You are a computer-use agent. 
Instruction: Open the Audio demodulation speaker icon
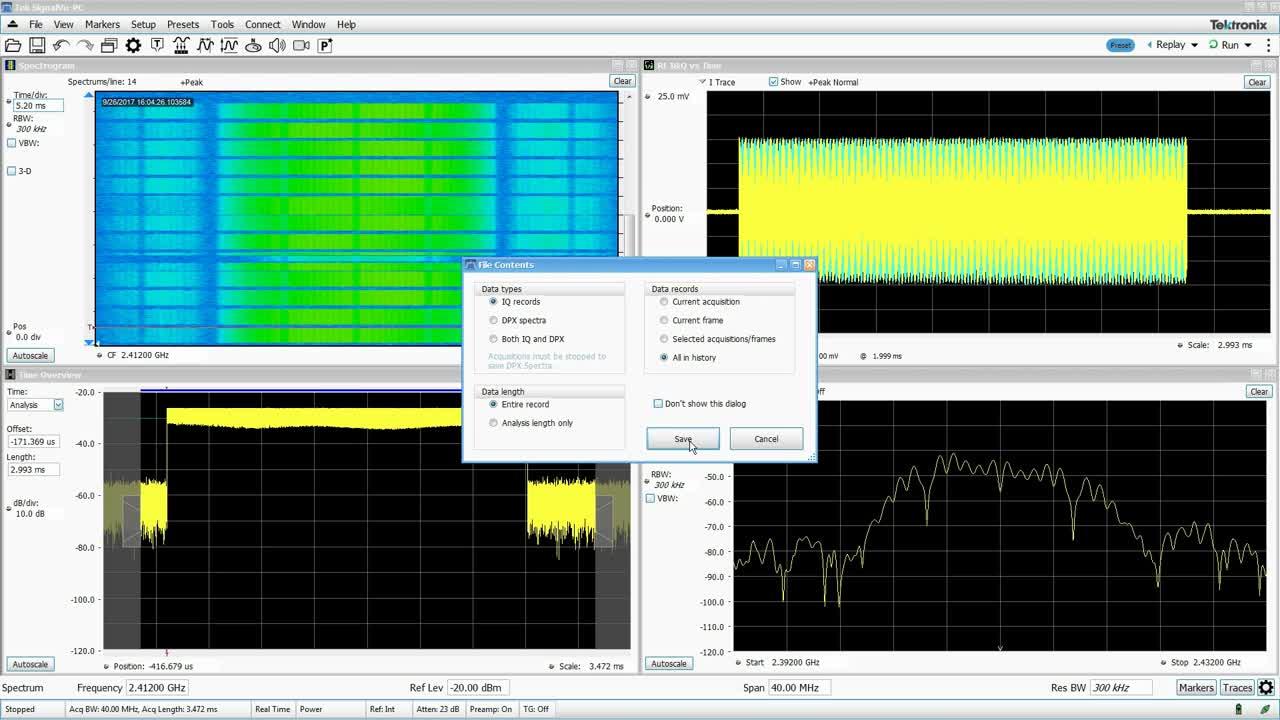278,45
